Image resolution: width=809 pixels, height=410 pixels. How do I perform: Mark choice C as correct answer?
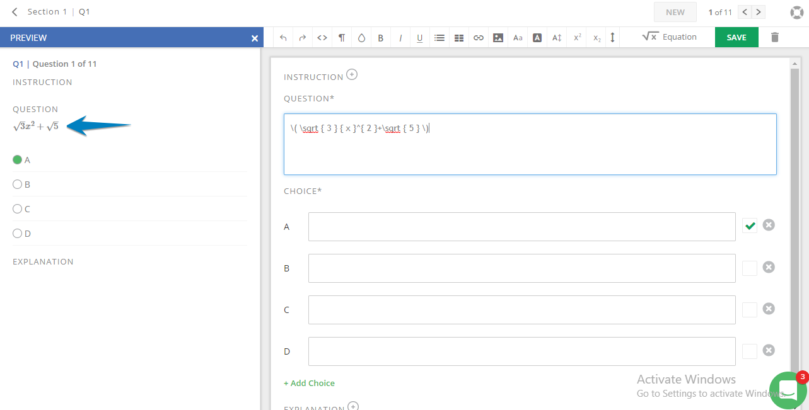point(749,310)
